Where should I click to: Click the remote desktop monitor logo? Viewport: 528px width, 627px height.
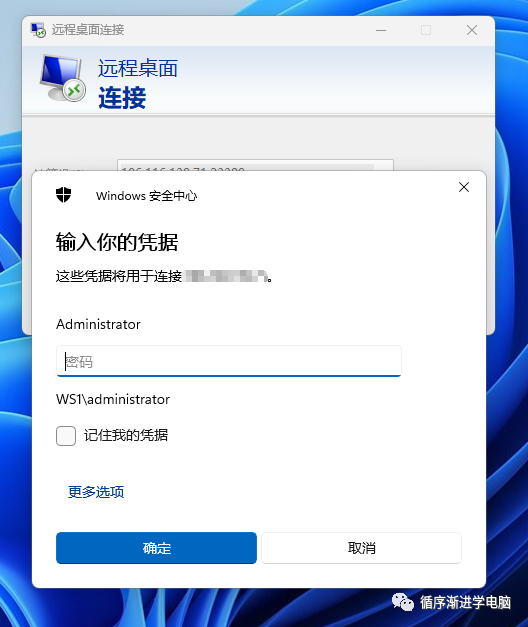63,78
